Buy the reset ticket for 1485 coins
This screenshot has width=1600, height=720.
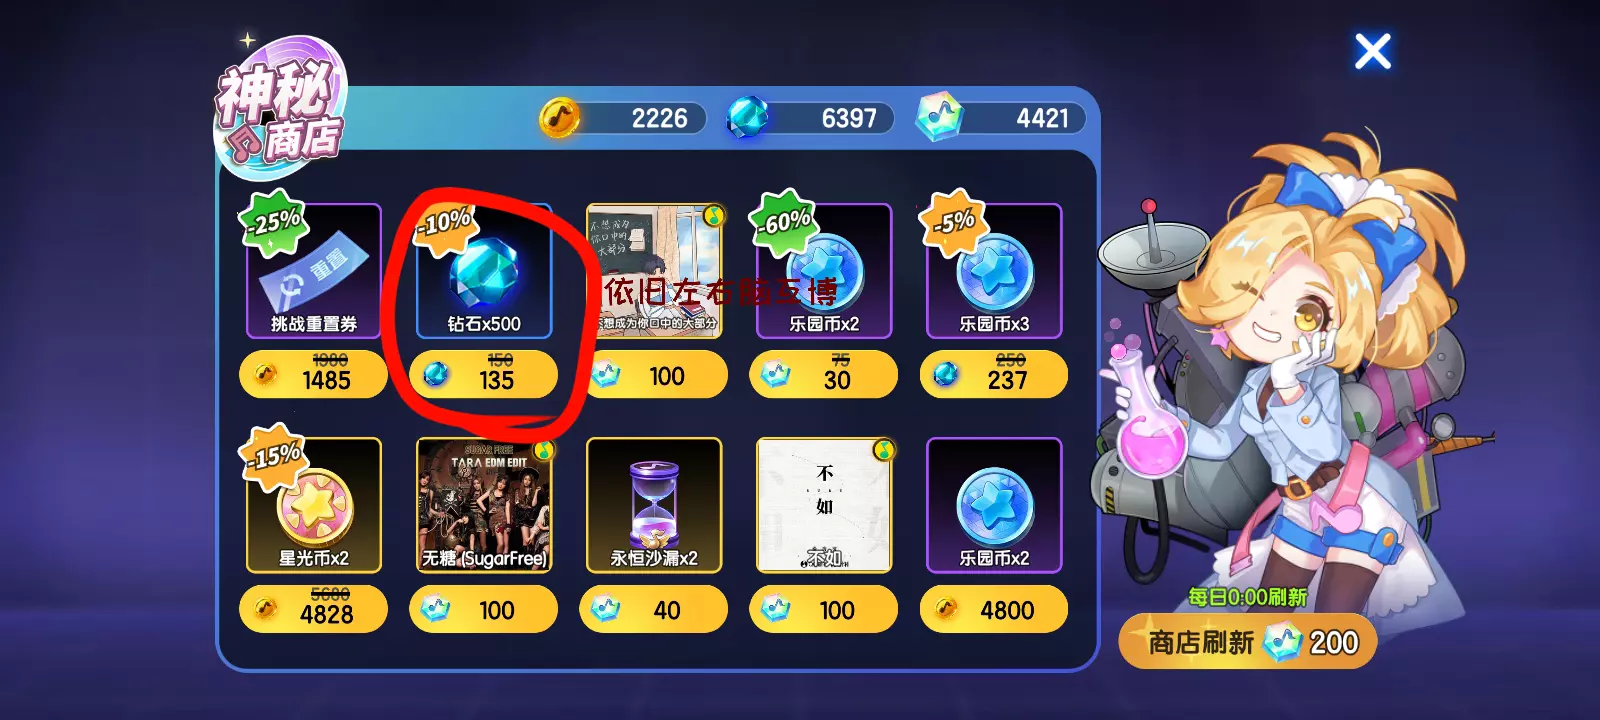(313, 374)
